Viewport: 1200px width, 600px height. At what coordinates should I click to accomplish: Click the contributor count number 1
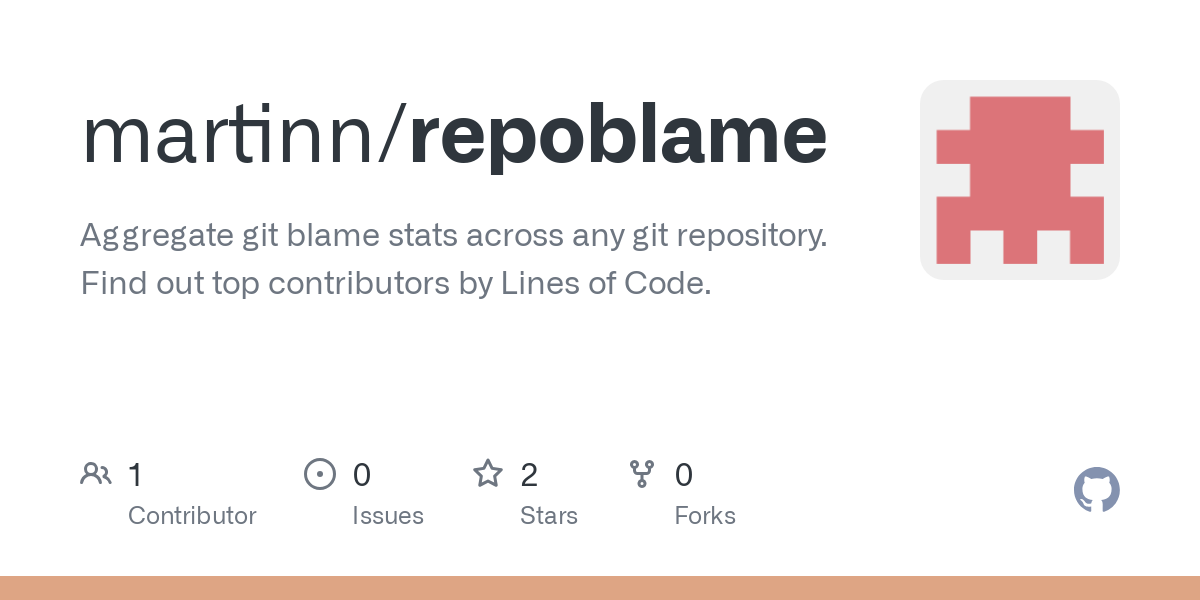coord(135,475)
